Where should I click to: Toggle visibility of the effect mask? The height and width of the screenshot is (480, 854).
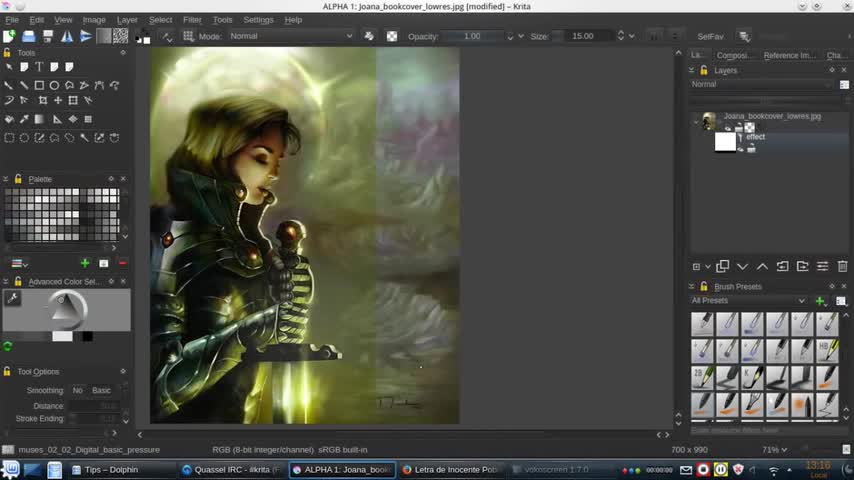[x=740, y=149]
